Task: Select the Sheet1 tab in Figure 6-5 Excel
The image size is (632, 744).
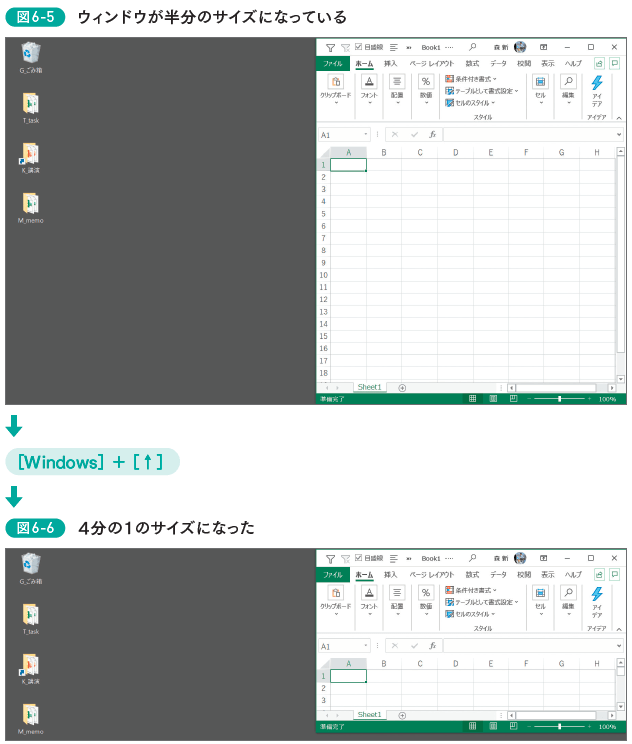Action: pyautogui.click(x=369, y=387)
